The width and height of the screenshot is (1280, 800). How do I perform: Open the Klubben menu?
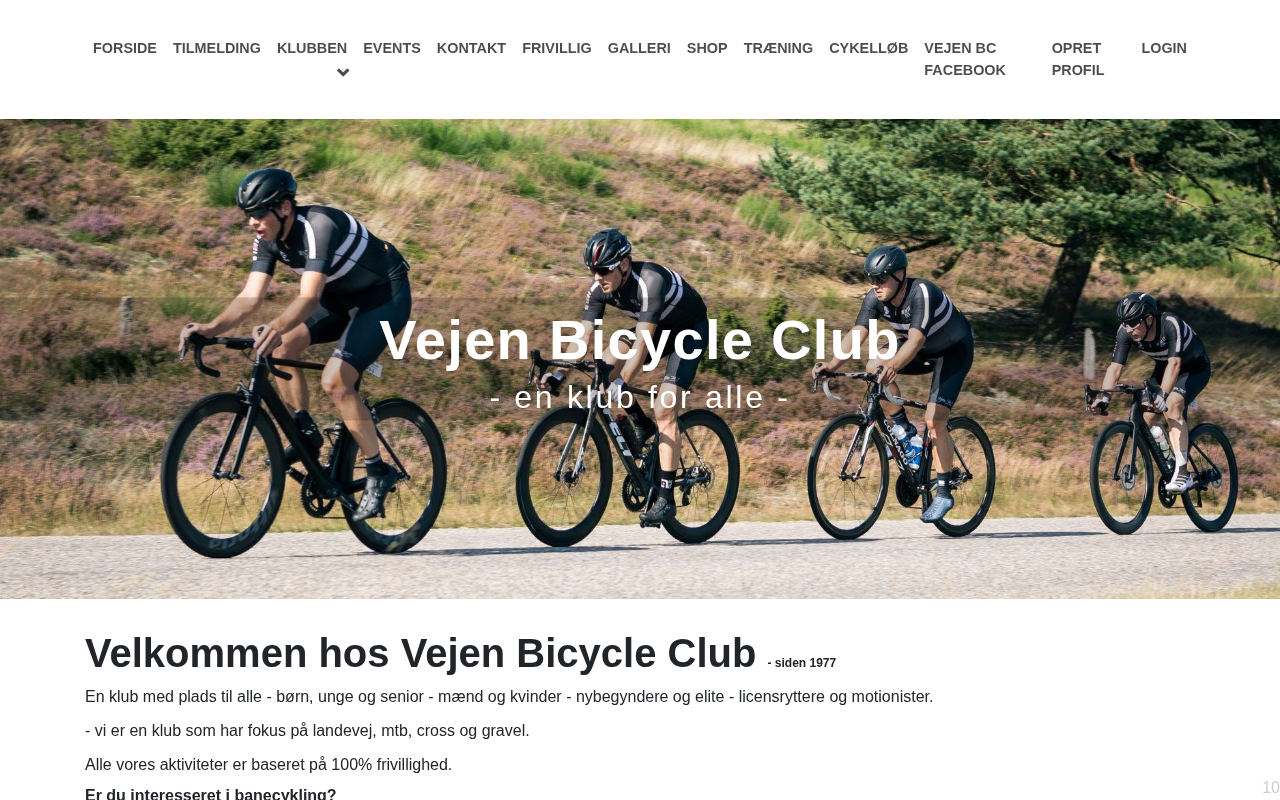pos(312,48)
